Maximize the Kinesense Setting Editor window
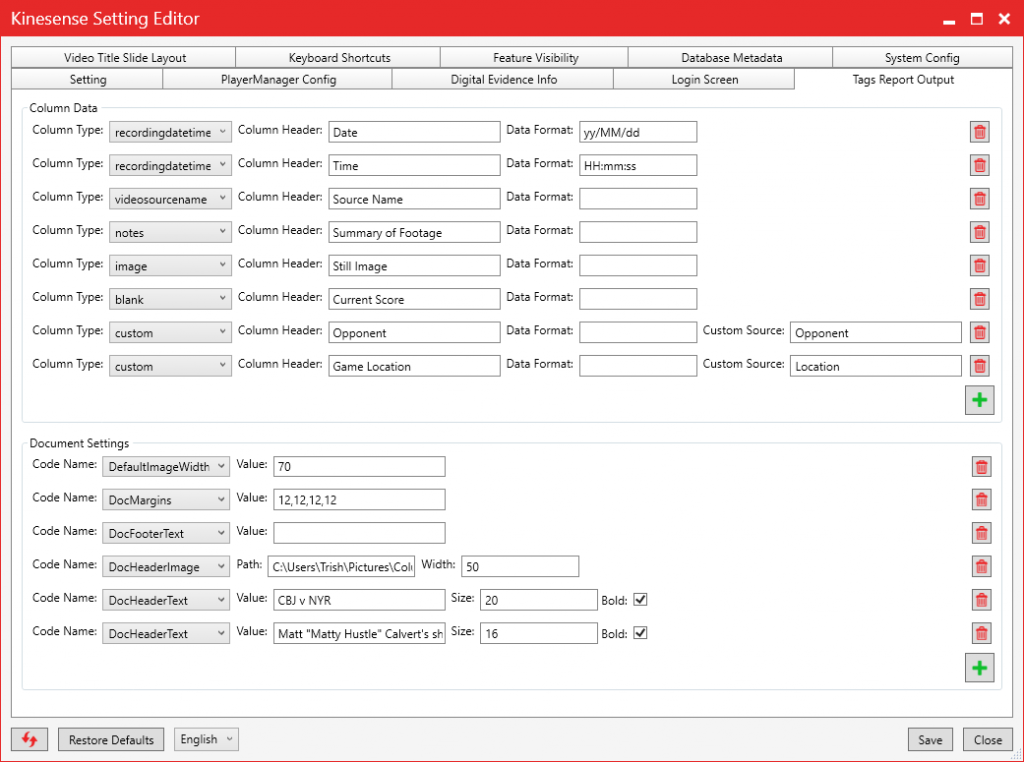 (x=976, y=19)
